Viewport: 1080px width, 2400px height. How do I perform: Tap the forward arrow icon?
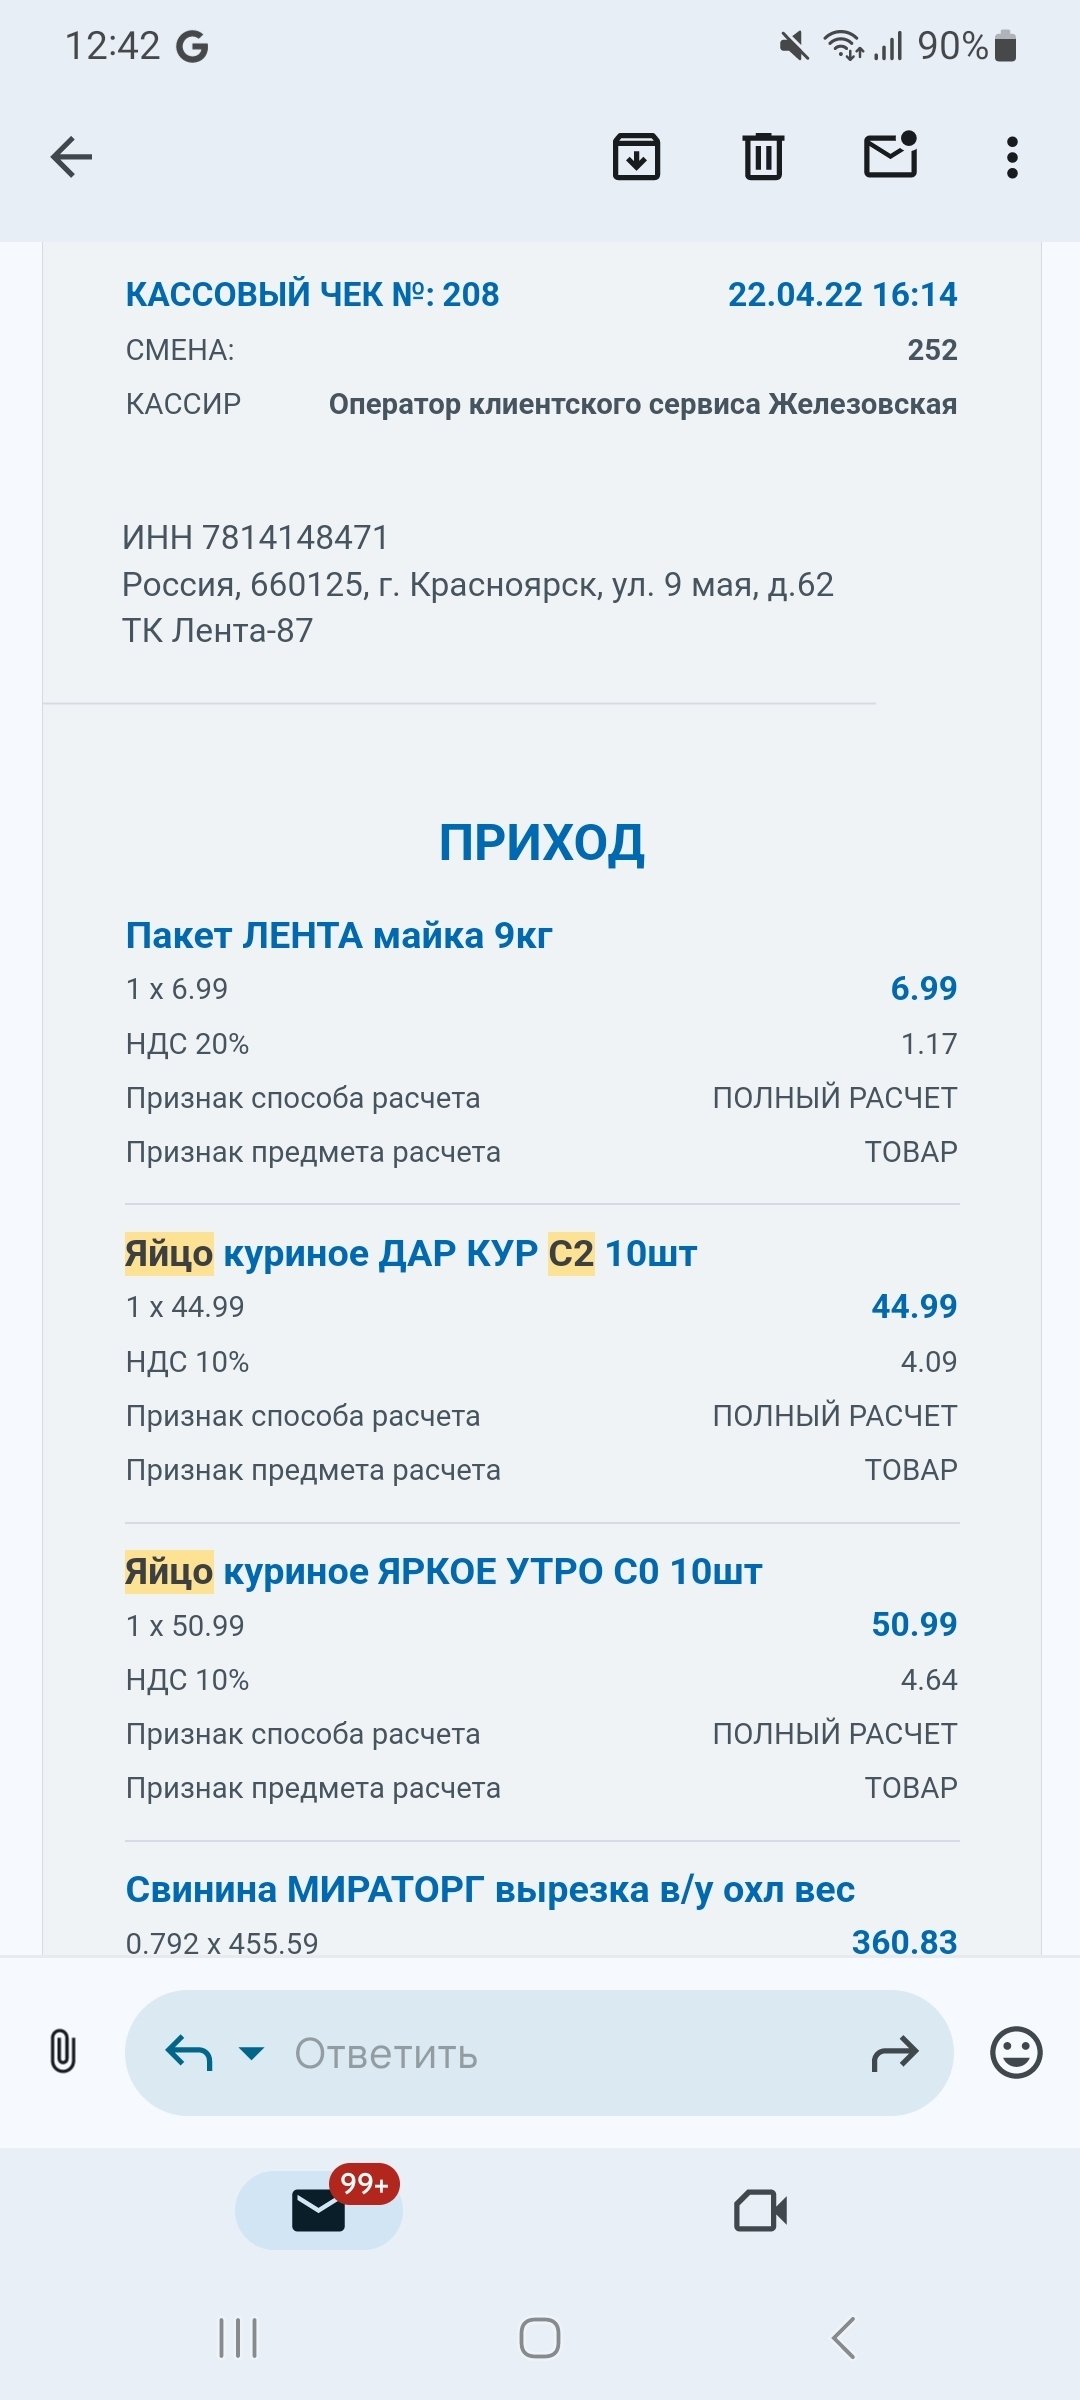coord(894,2053)
